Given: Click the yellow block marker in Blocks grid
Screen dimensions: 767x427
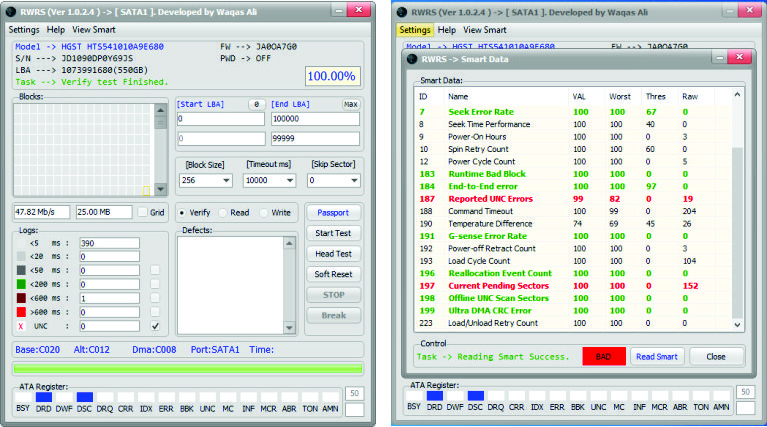Looking at the screenshot, I should coord(146,191).
